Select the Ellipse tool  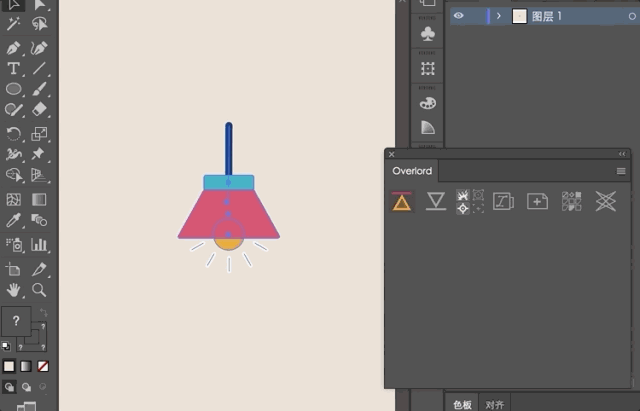click(13, 89)
